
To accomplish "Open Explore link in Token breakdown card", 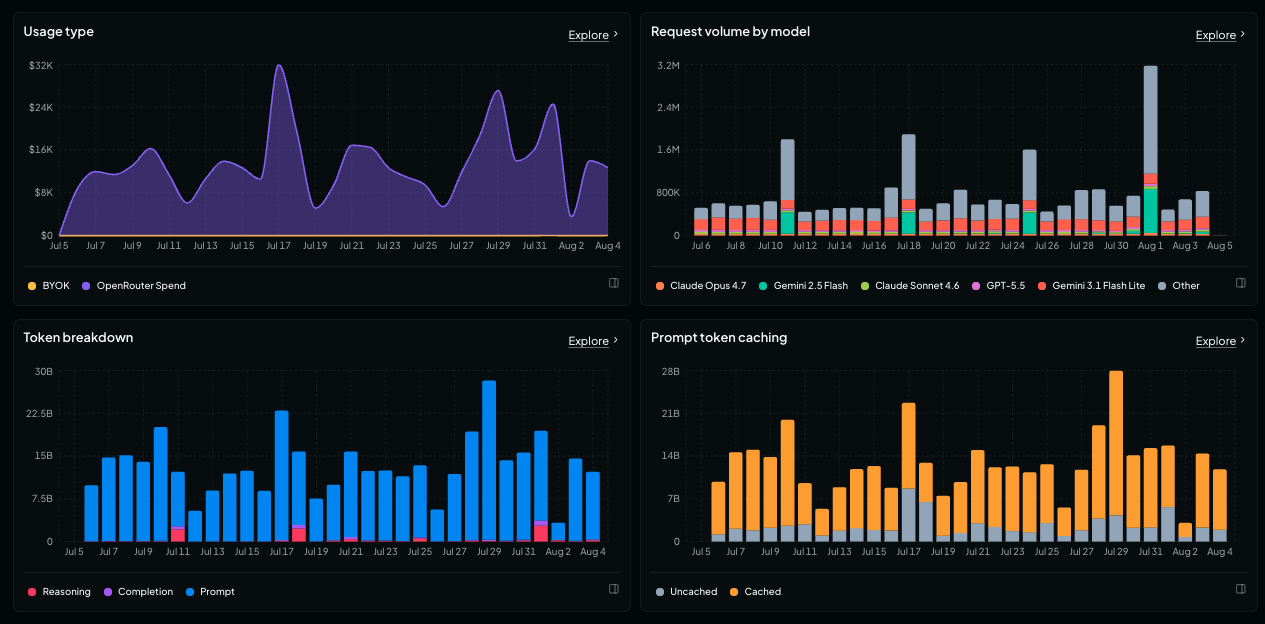I will [x=593, y=341].
